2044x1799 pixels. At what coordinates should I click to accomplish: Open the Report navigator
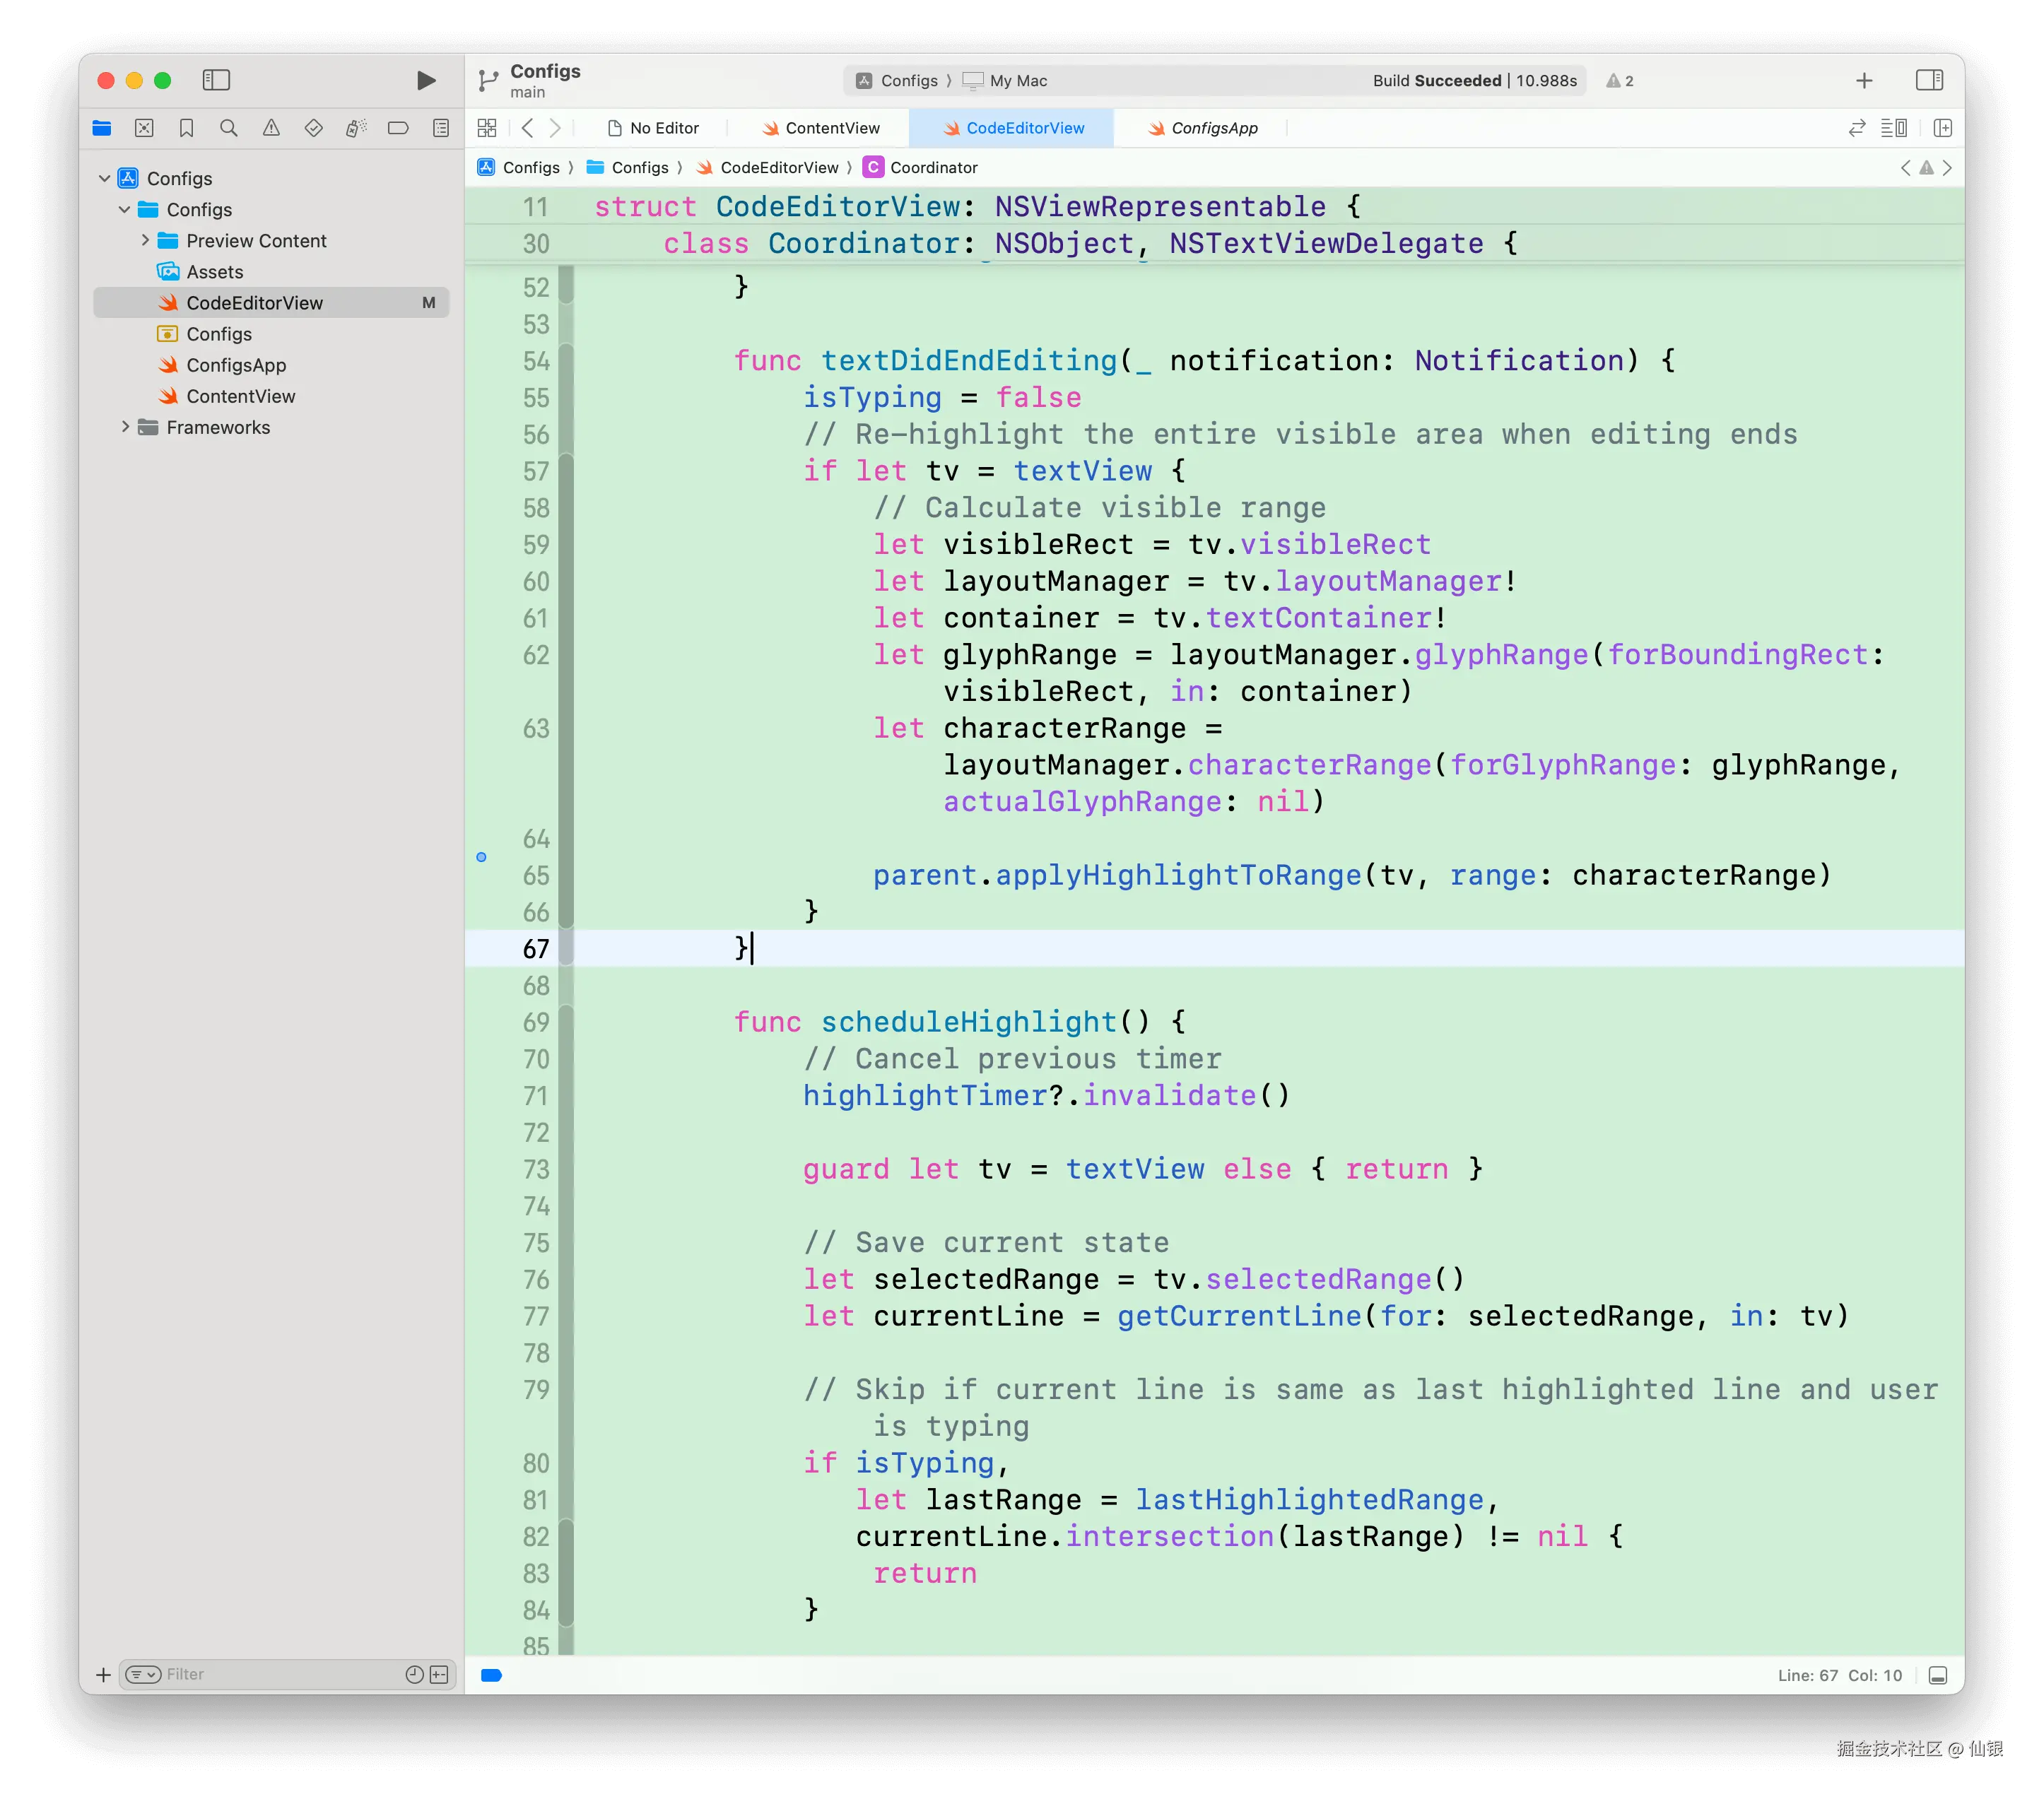[440, 128]
